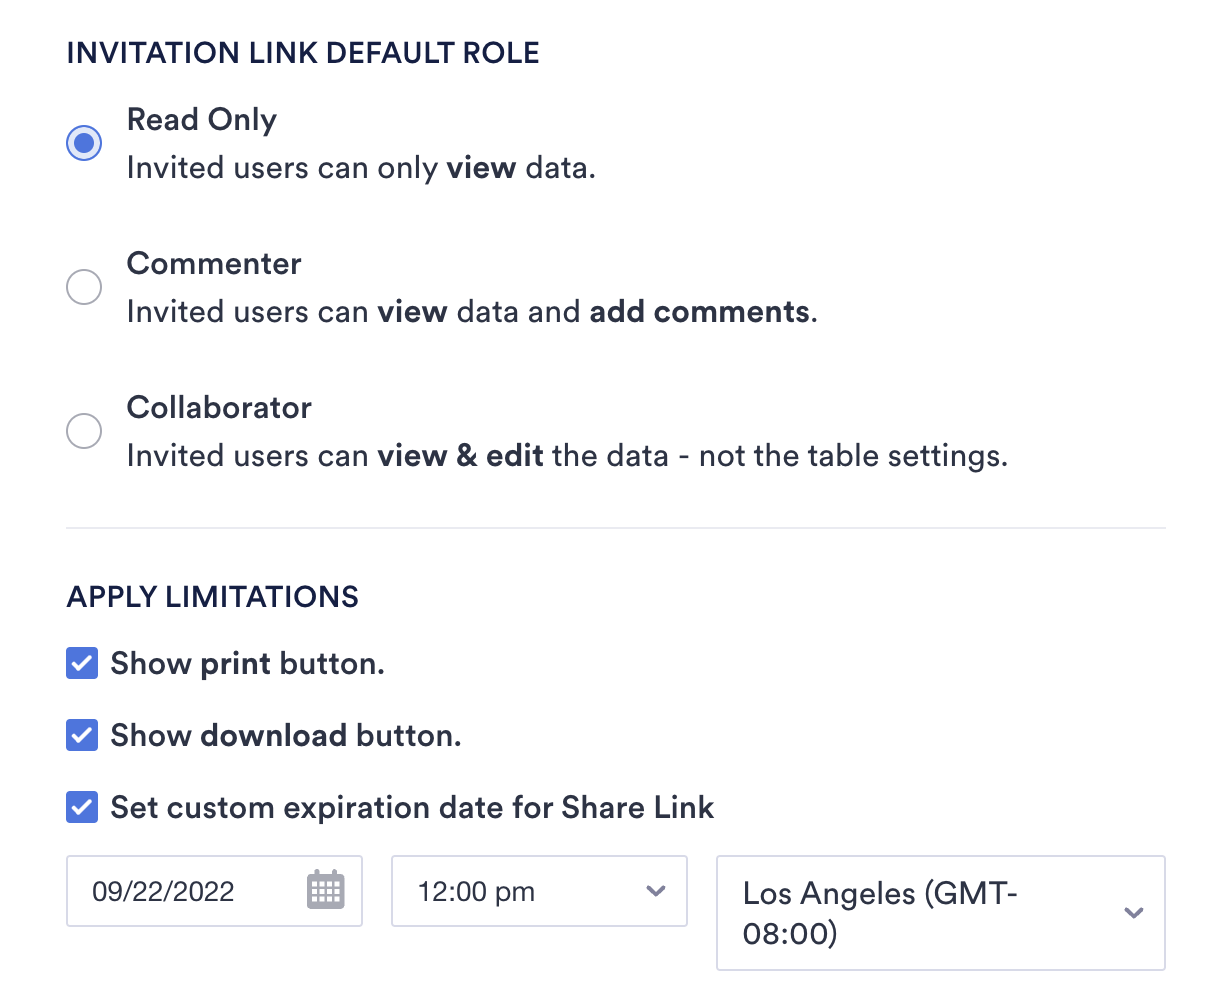Click the chevron arrow in the timezone selector
This screenshot has width=1228, height=1002.
[1134, 912]
